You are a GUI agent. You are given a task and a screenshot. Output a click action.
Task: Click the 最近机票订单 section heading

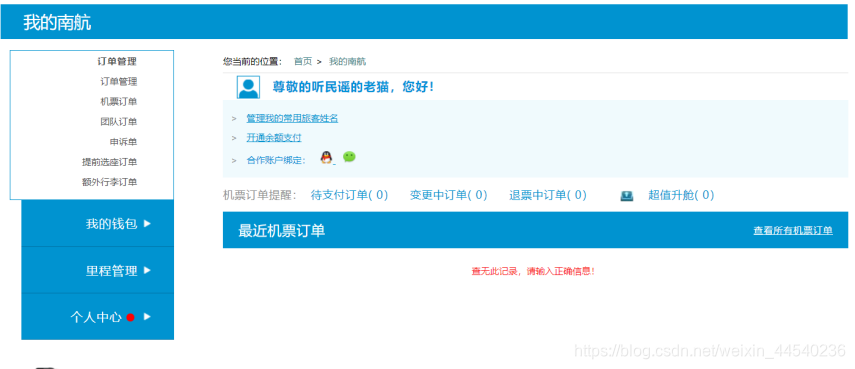(281, 231)
